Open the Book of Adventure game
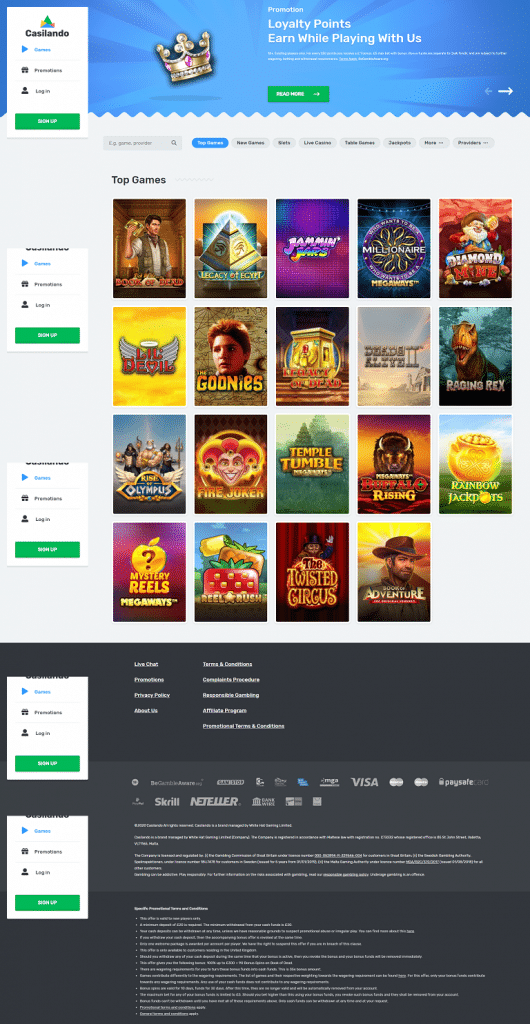This screenshot has width=530, height=1024. tap(394, 572)
